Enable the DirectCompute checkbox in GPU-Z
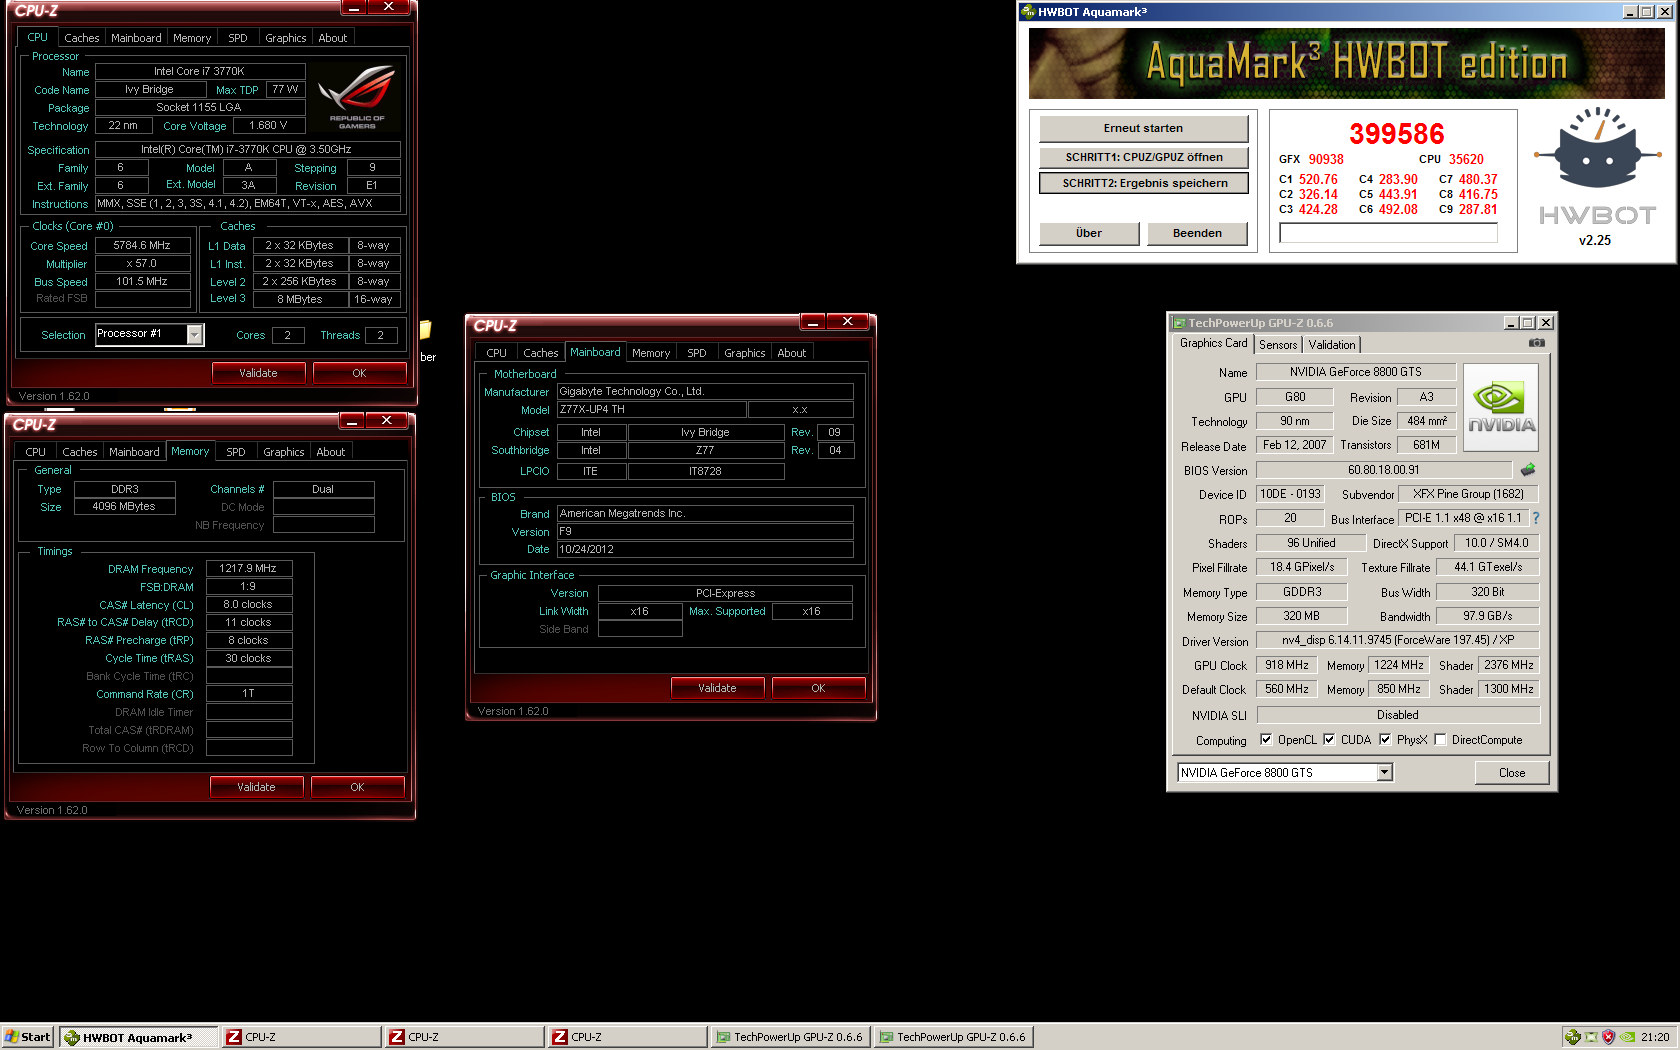Screen dimensions: 1680x1050 pyautogui.click(x=1440, y=740)
